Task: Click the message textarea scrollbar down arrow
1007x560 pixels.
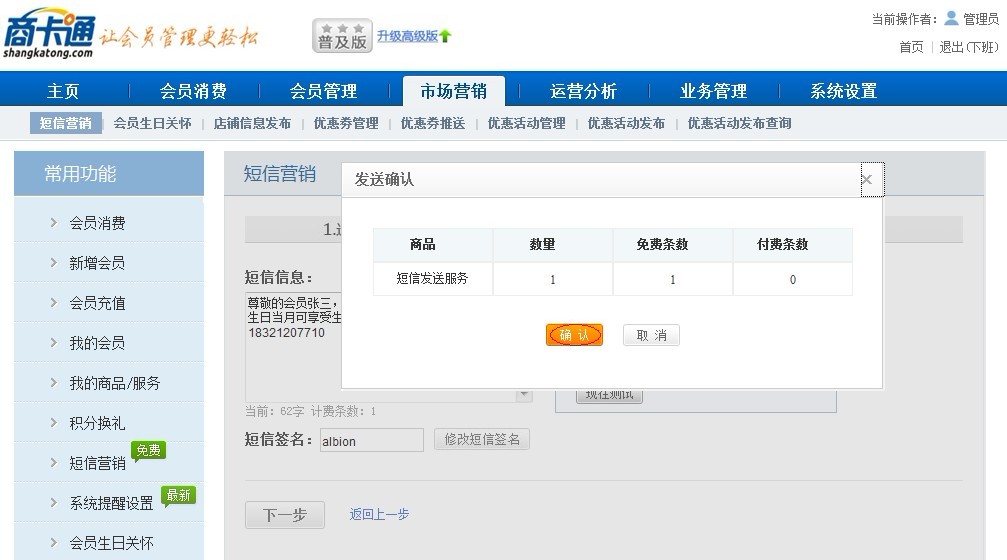Action: coord(524,395)
